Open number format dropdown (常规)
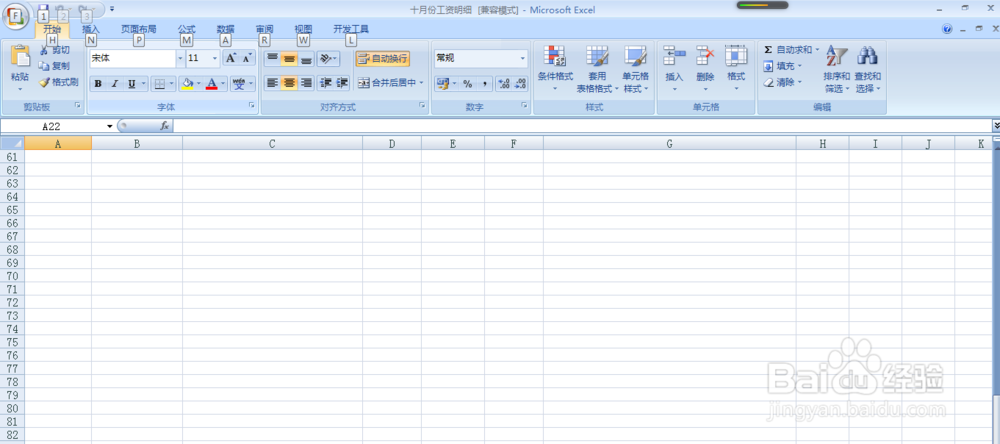This screenshot has height=444, width=1000. [x=523, y=58]
